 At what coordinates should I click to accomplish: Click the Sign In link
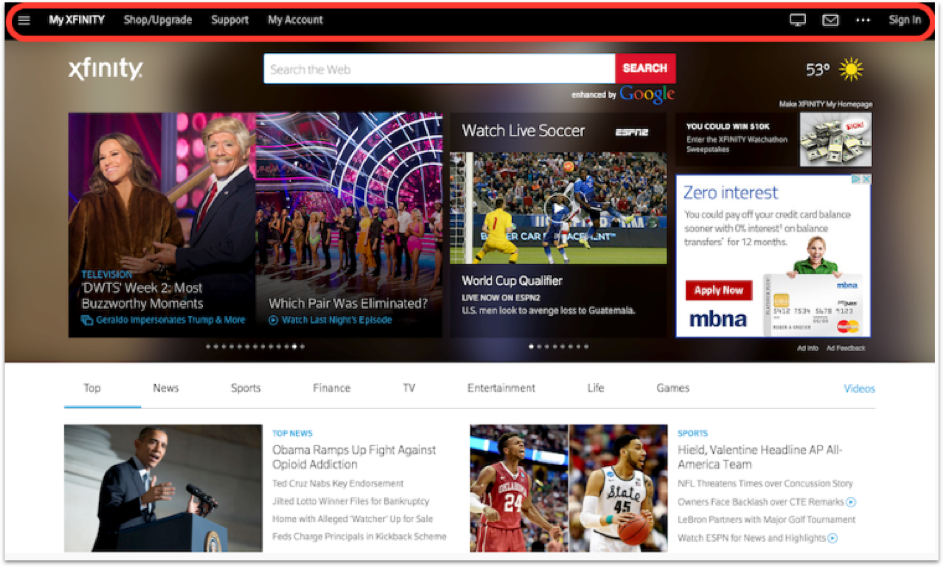[905, 20]
